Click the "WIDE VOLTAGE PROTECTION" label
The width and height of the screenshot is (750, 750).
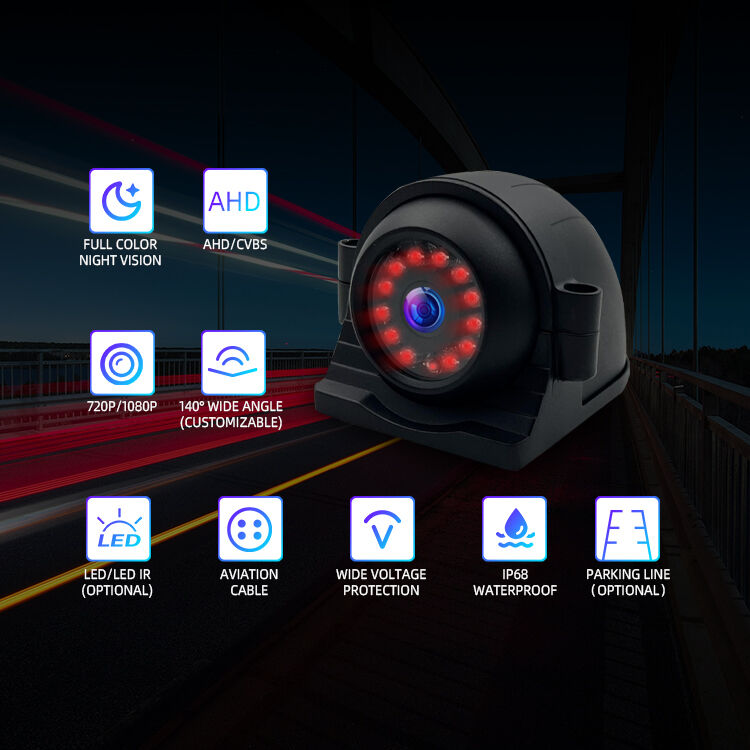pyautogui.click(x=381, y=582)
